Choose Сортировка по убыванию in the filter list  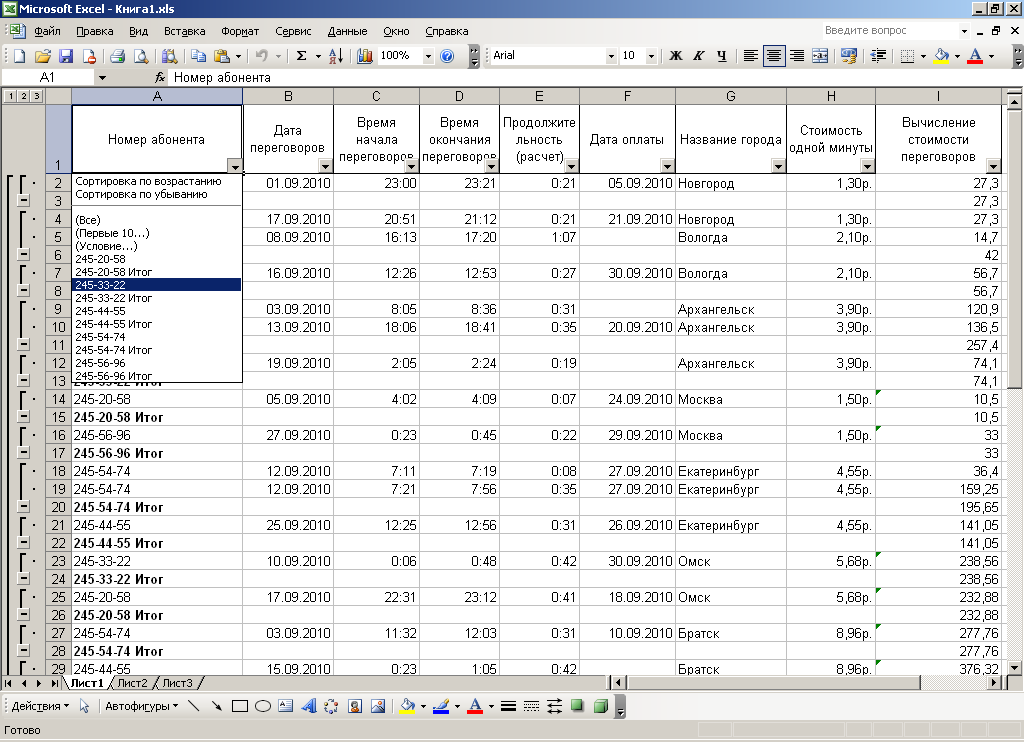141,195
